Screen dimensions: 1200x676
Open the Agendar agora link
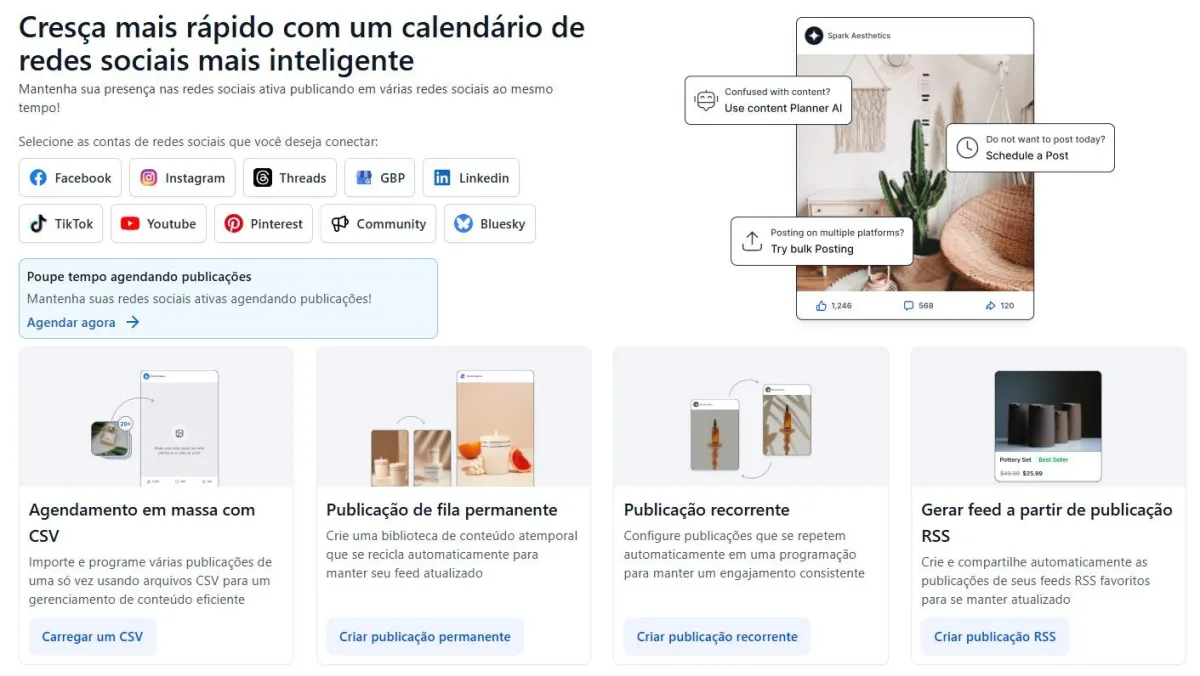coord(83,322)
